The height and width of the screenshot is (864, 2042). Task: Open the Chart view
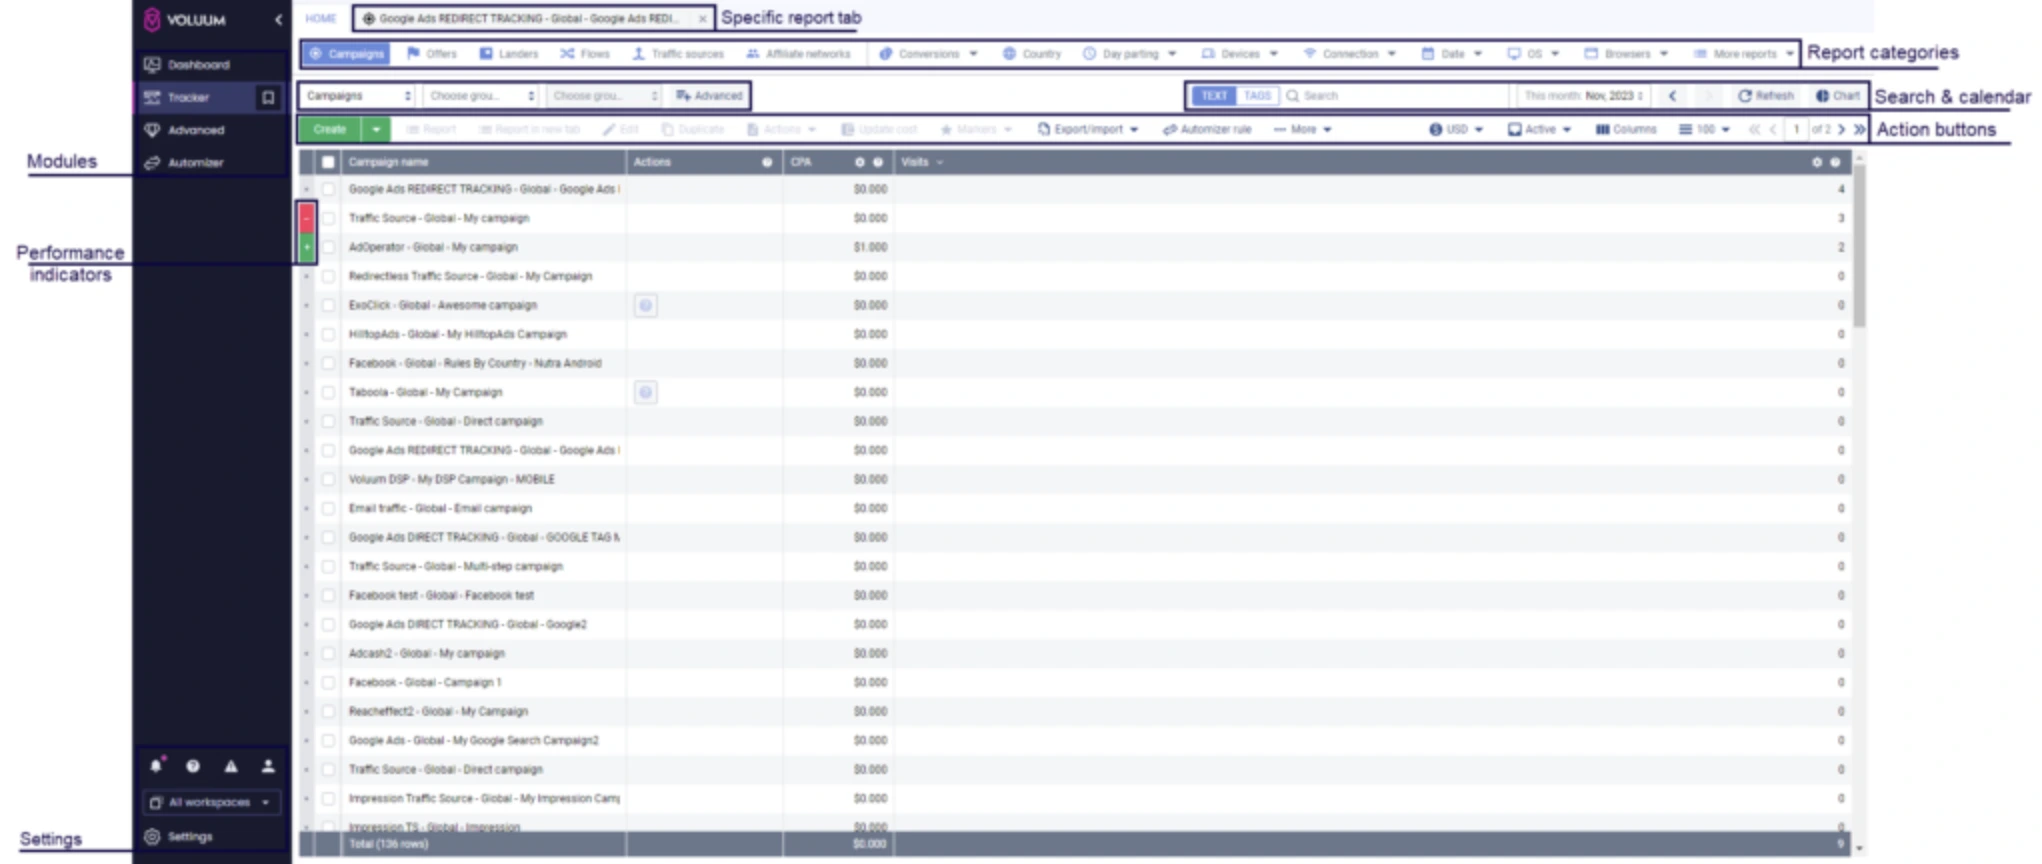(1838, 96)
